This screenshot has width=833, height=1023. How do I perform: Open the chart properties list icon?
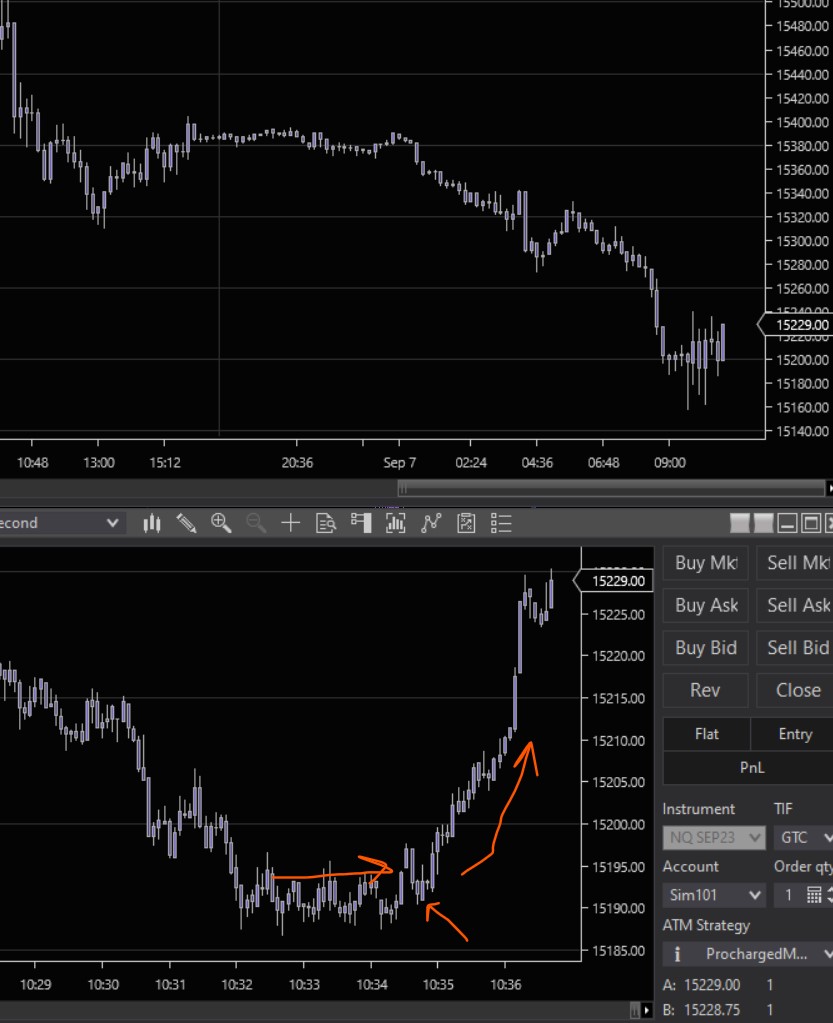pyautogui.click(x=501, y=523)
